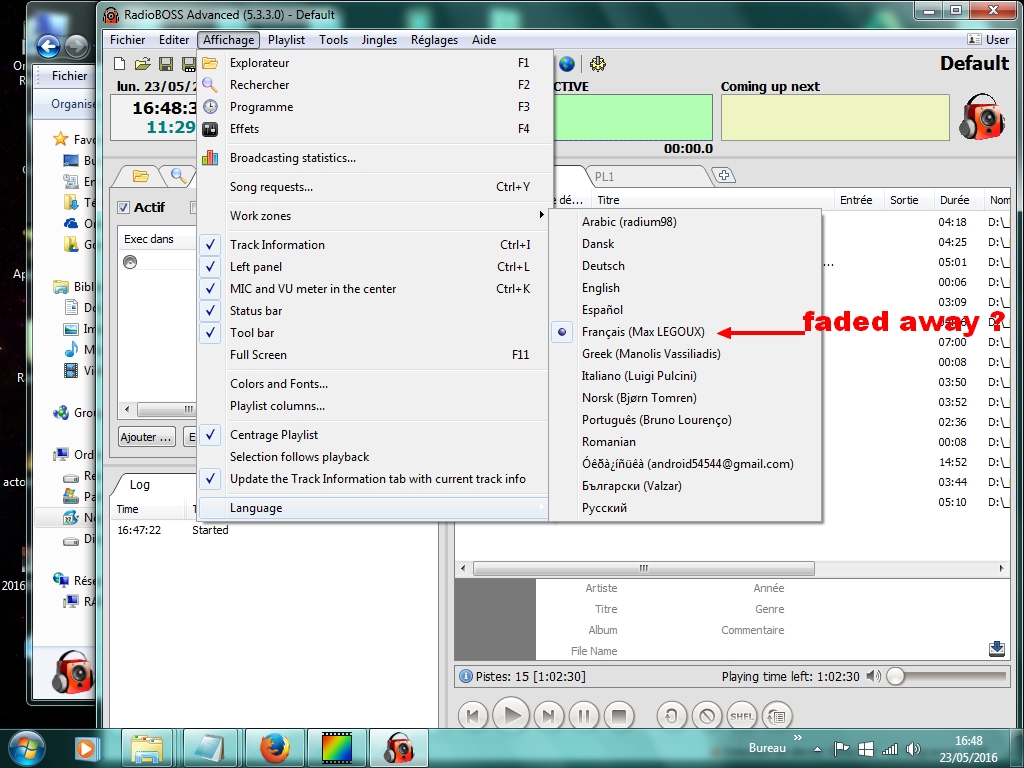Open the Jingles menu
The width and height of the screenshot is (1024, 768).
click(x=379, y=40)
